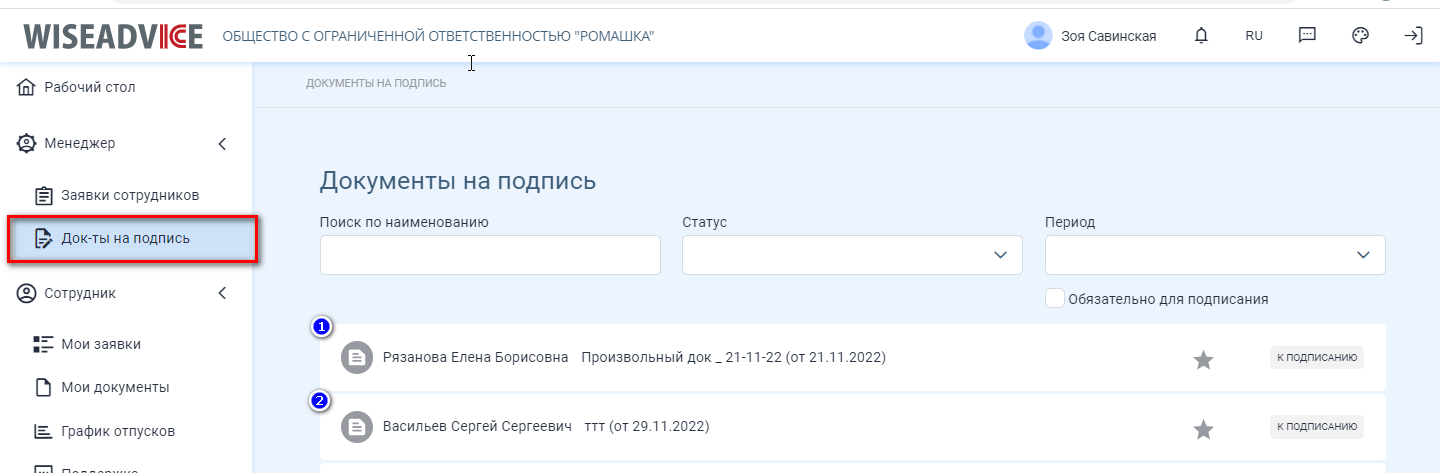Open Мои документы in sidebar

(x=114, y=387)
